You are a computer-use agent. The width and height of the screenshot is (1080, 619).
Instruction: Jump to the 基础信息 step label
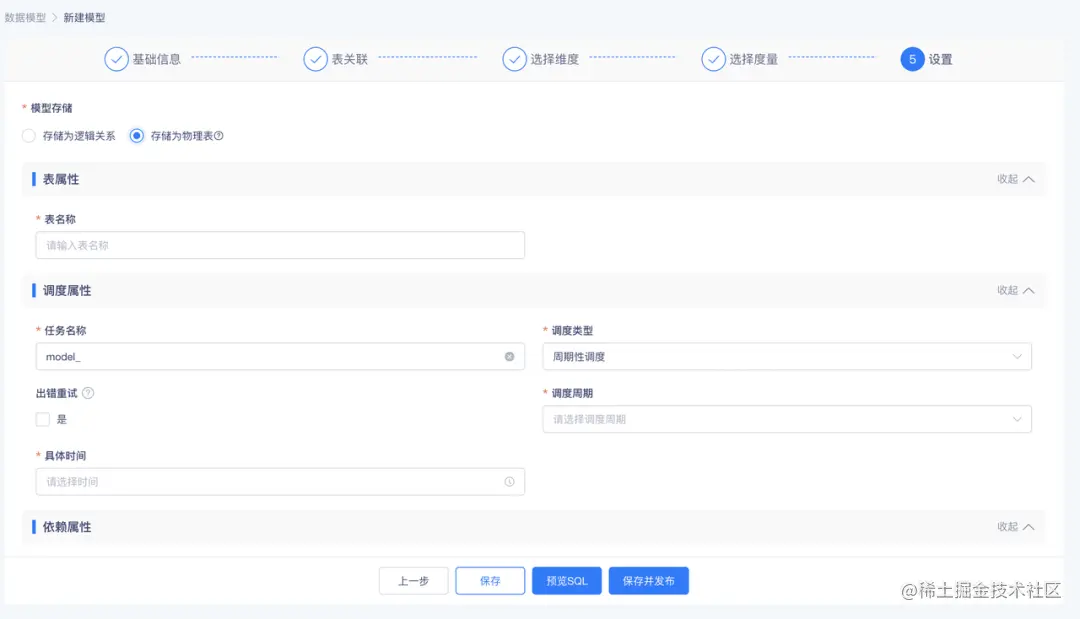point(156,59)
